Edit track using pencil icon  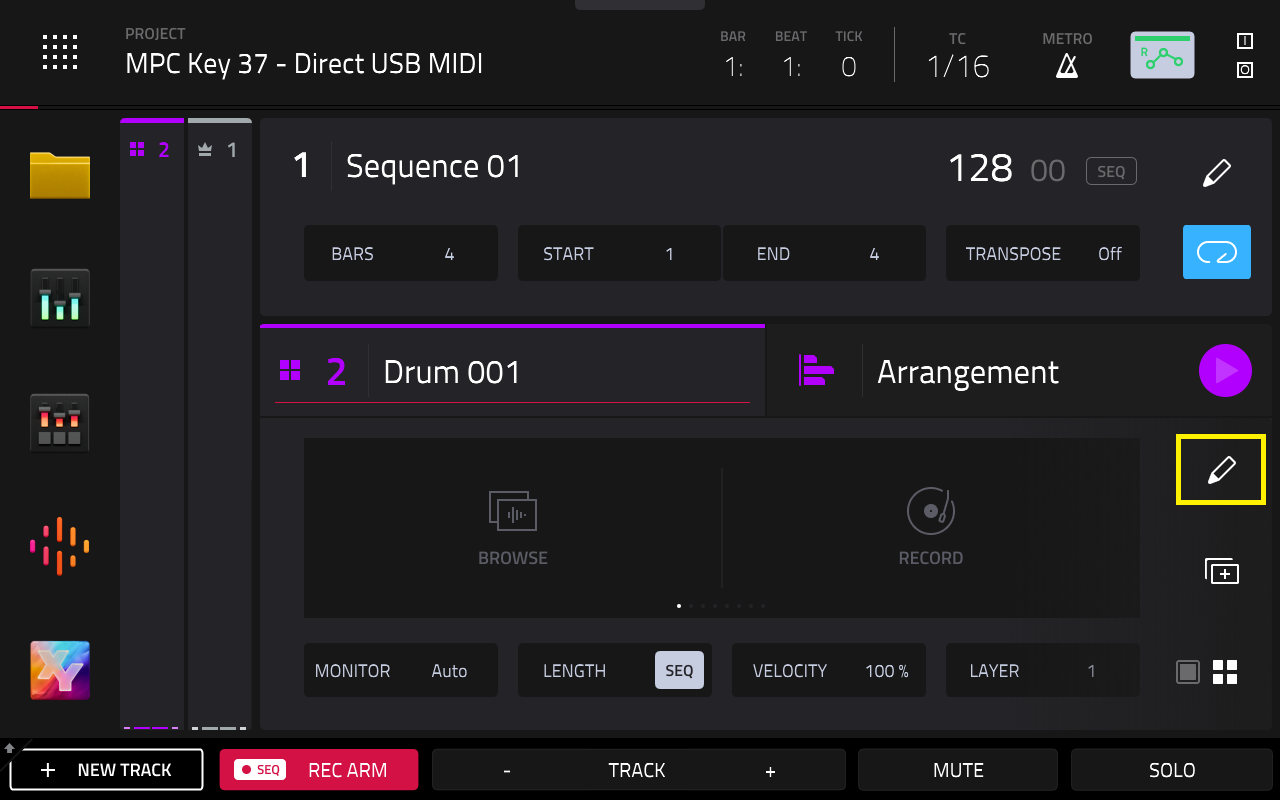(x=1221, y=469)
